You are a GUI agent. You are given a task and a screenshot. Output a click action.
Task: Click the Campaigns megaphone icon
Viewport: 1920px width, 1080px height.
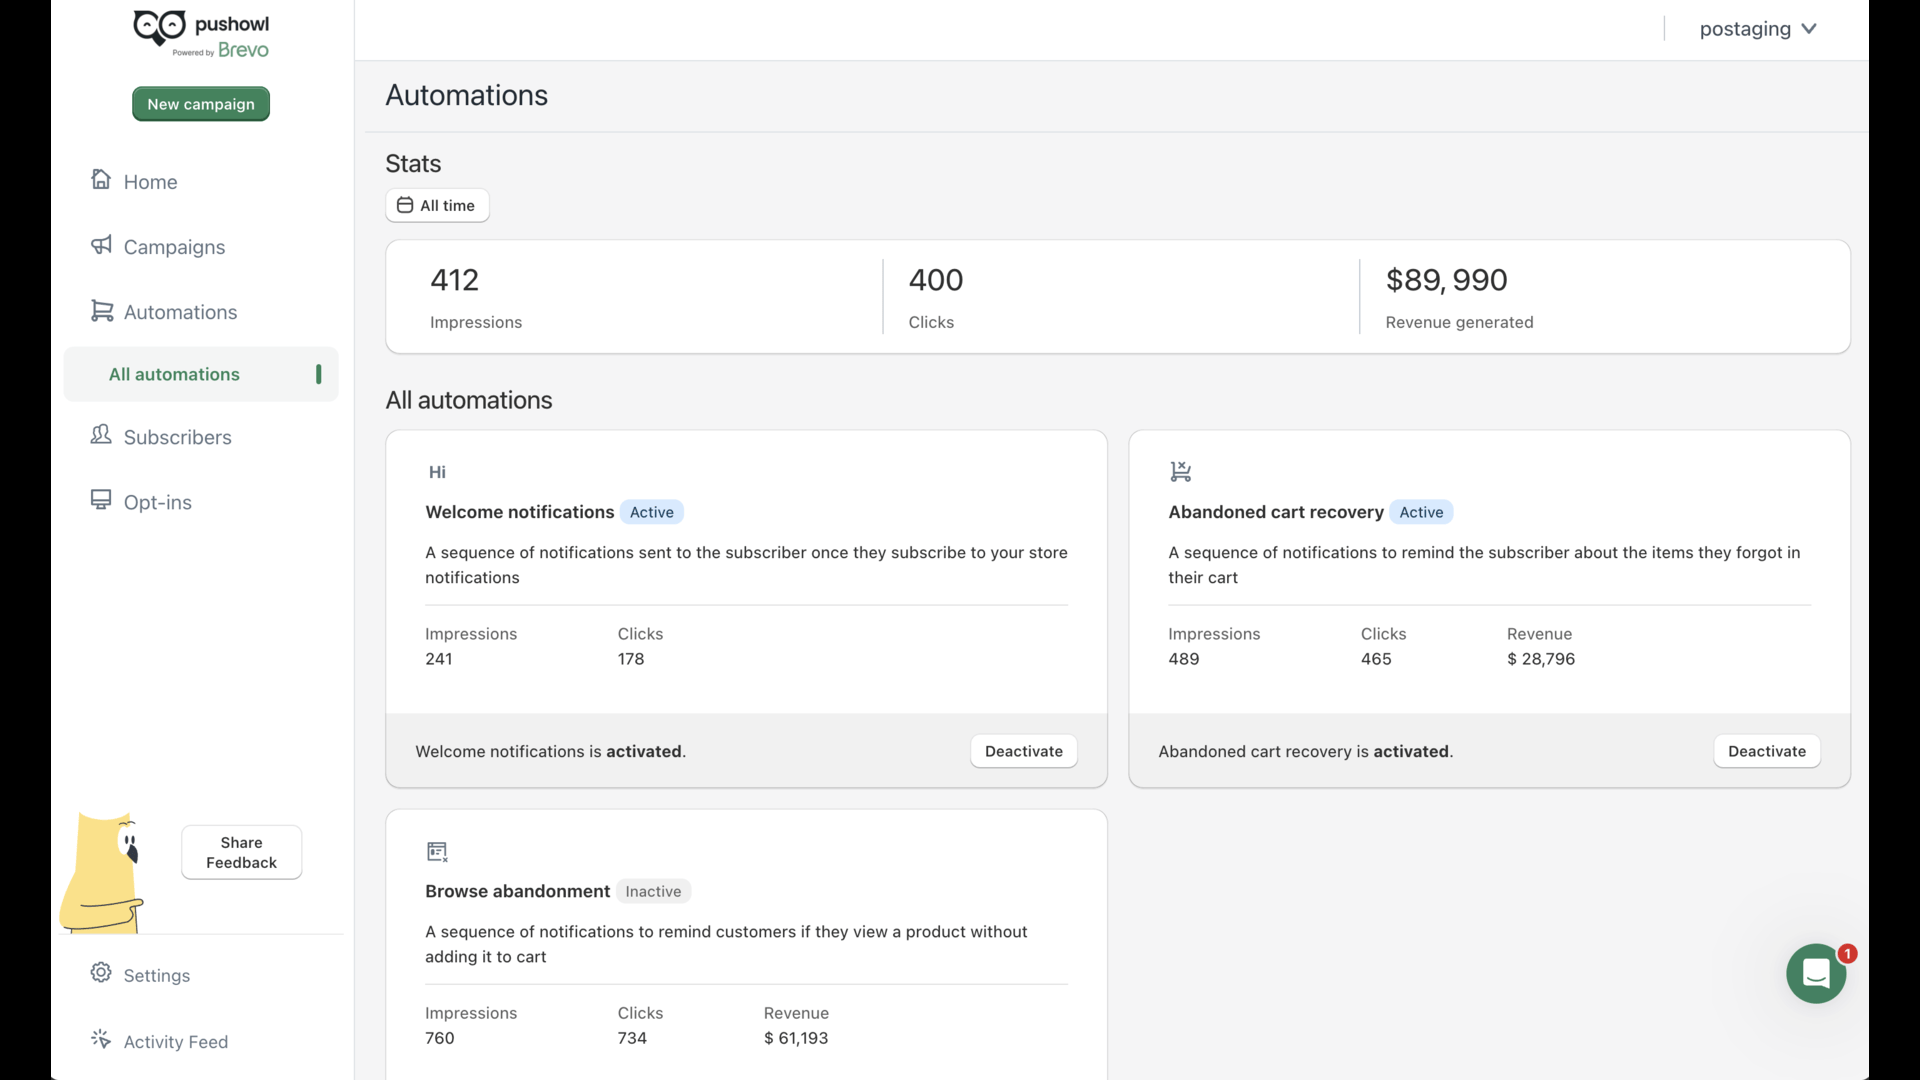click(x=101, y=245)
